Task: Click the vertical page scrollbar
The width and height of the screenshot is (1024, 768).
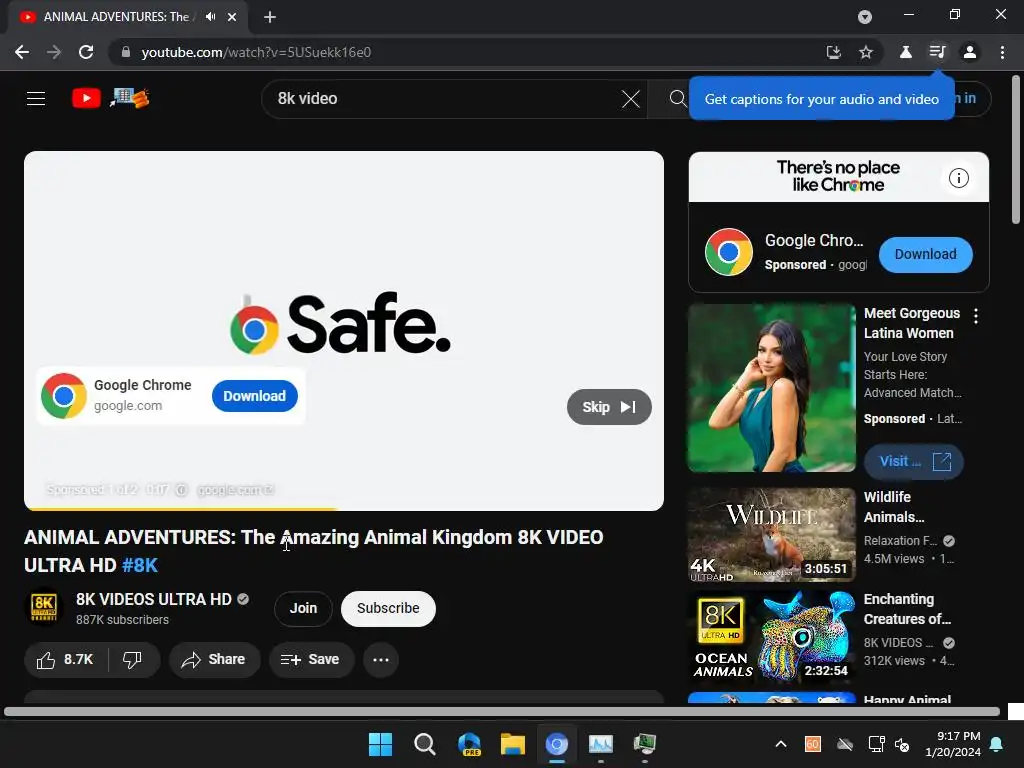Action: [x=1016, y=150]
